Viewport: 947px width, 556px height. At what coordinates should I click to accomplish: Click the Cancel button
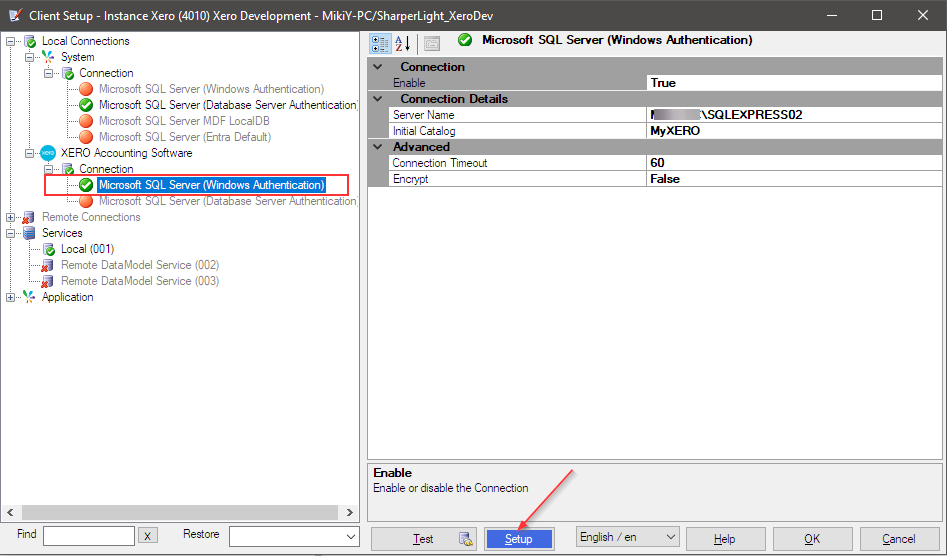tap(899, 539)
